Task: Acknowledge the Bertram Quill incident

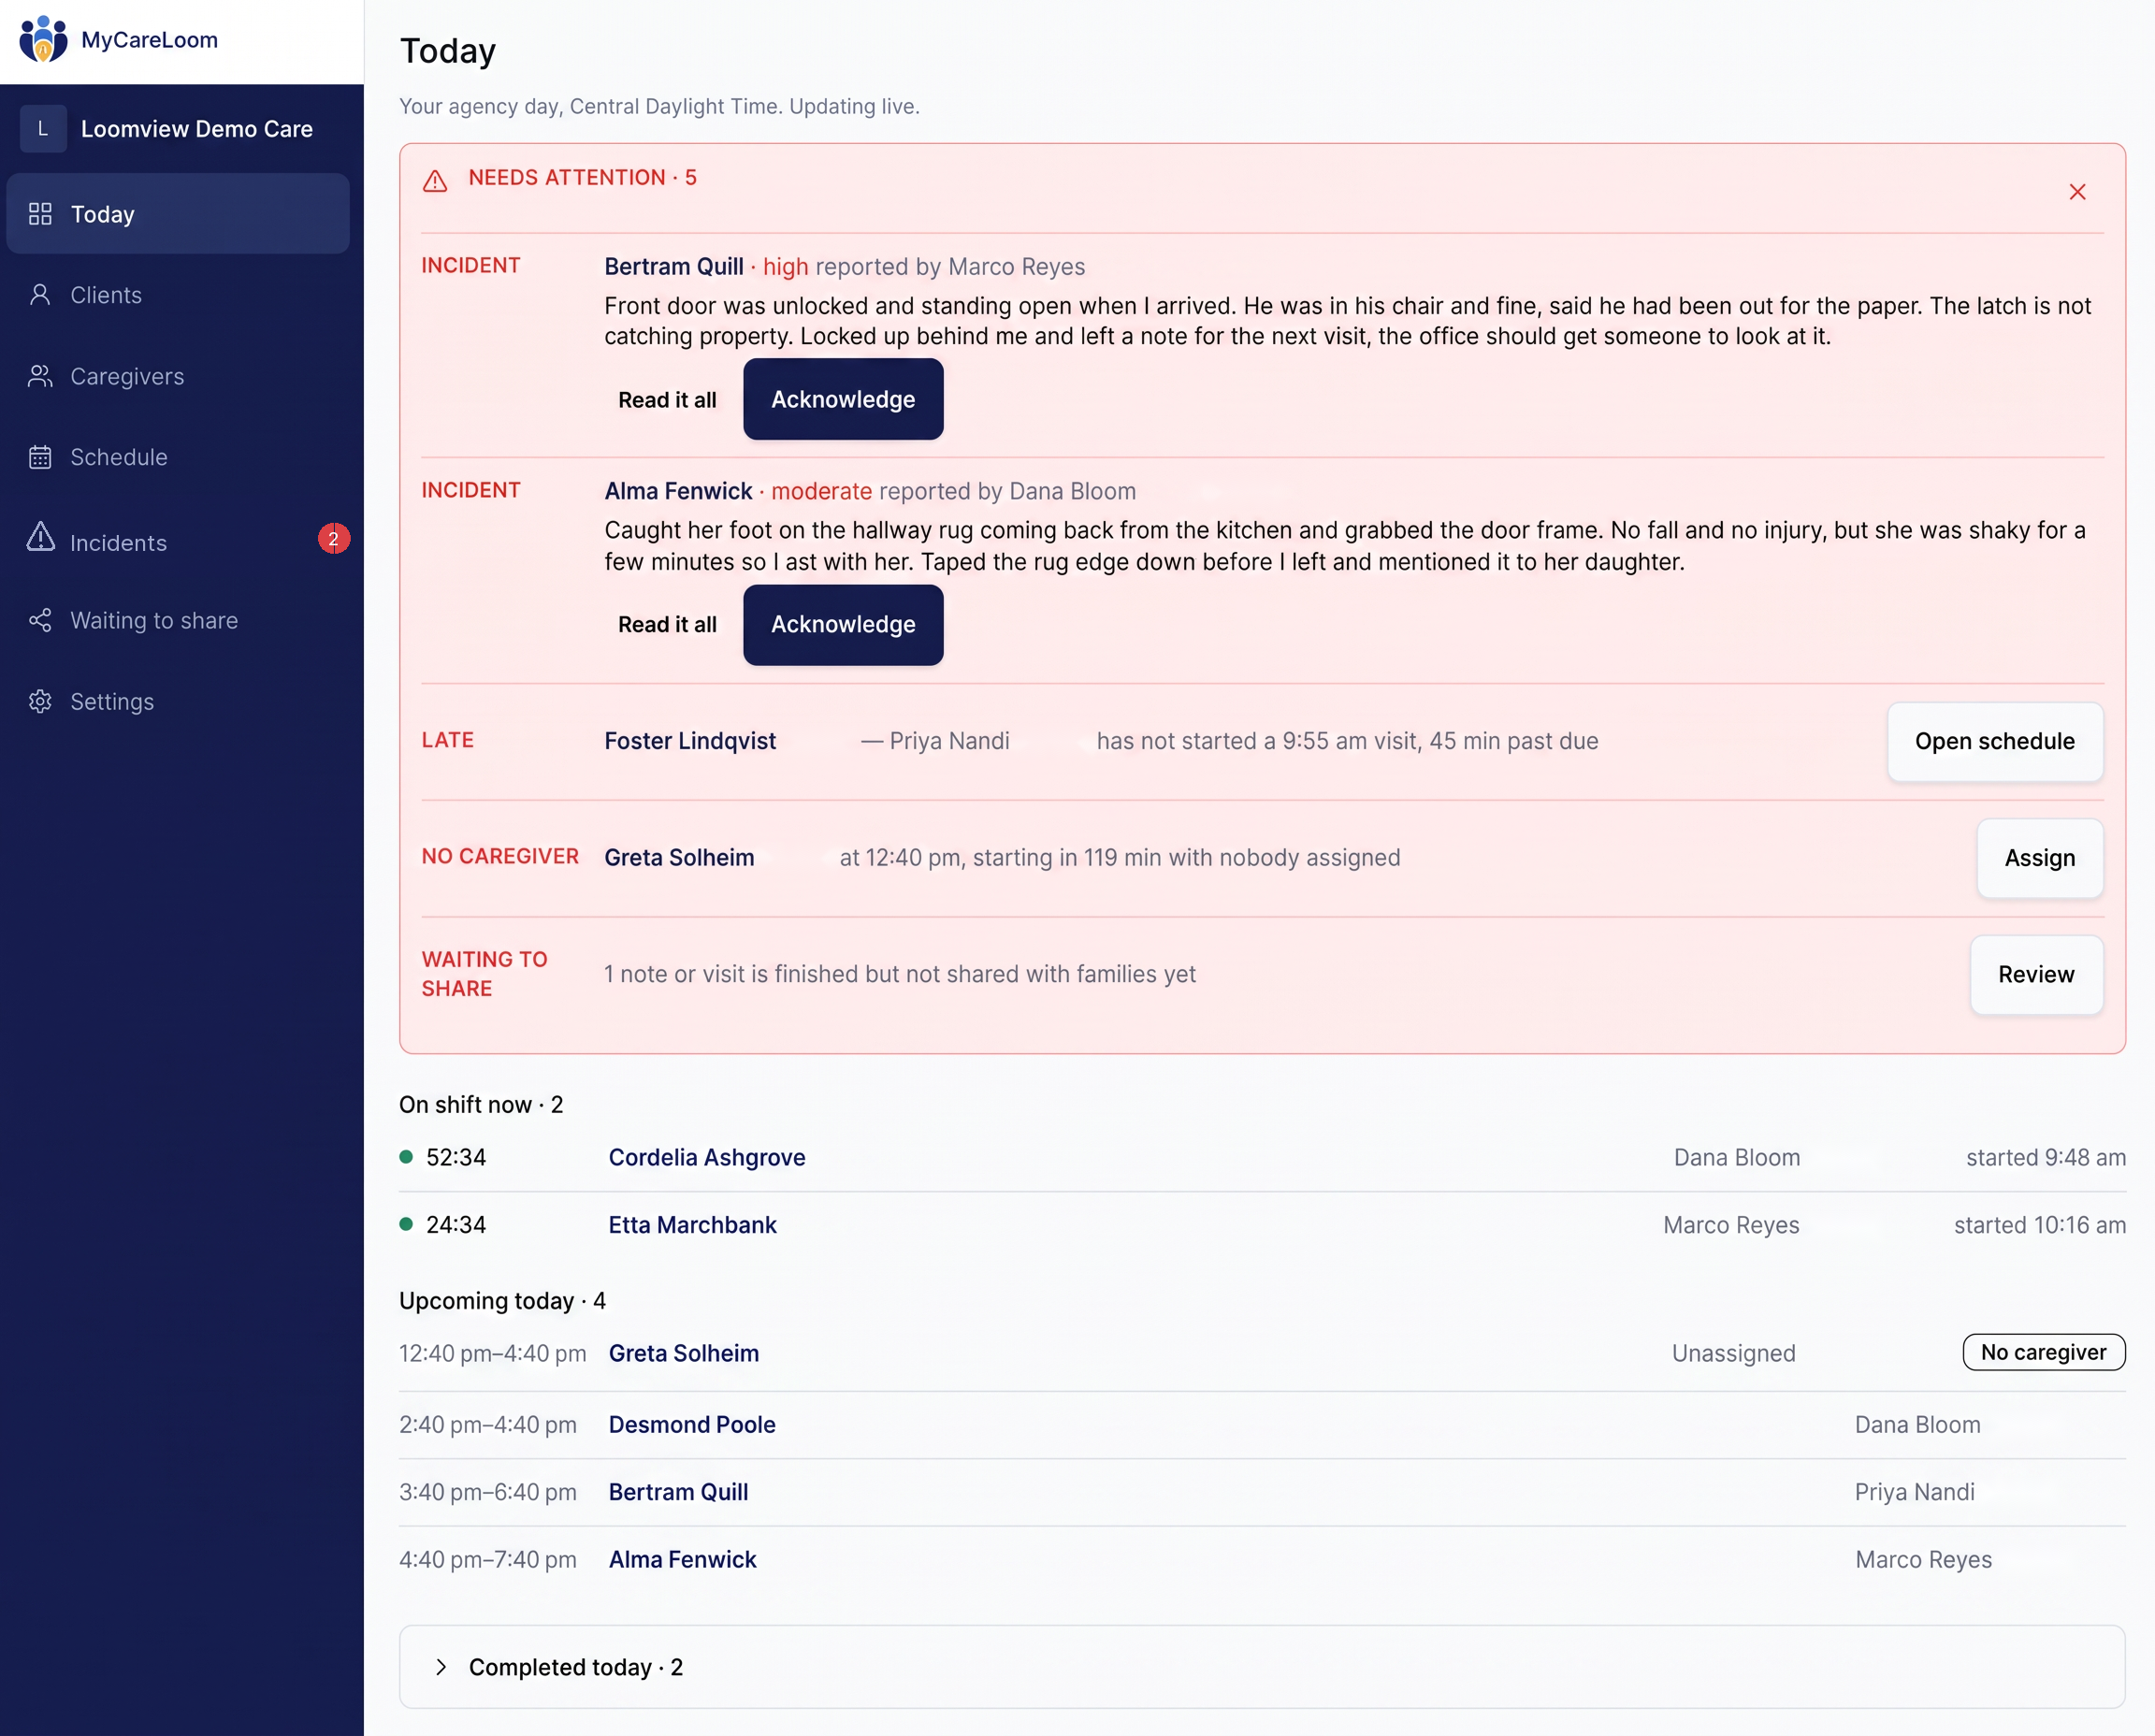Action: (x=843, y=399)
